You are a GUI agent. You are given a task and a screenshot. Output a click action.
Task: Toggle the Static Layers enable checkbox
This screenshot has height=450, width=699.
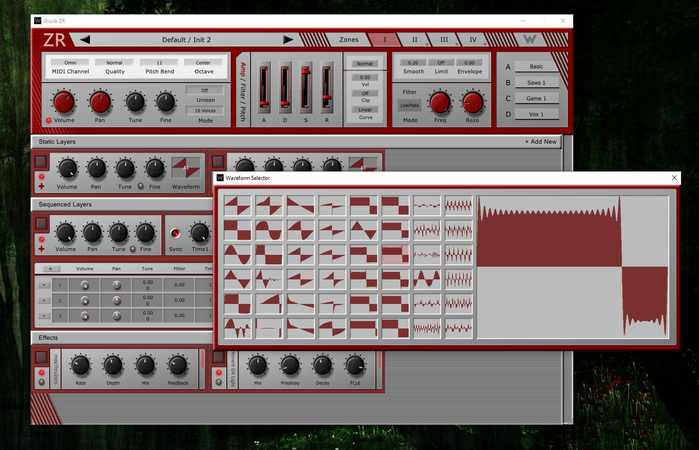coord(41,161)
